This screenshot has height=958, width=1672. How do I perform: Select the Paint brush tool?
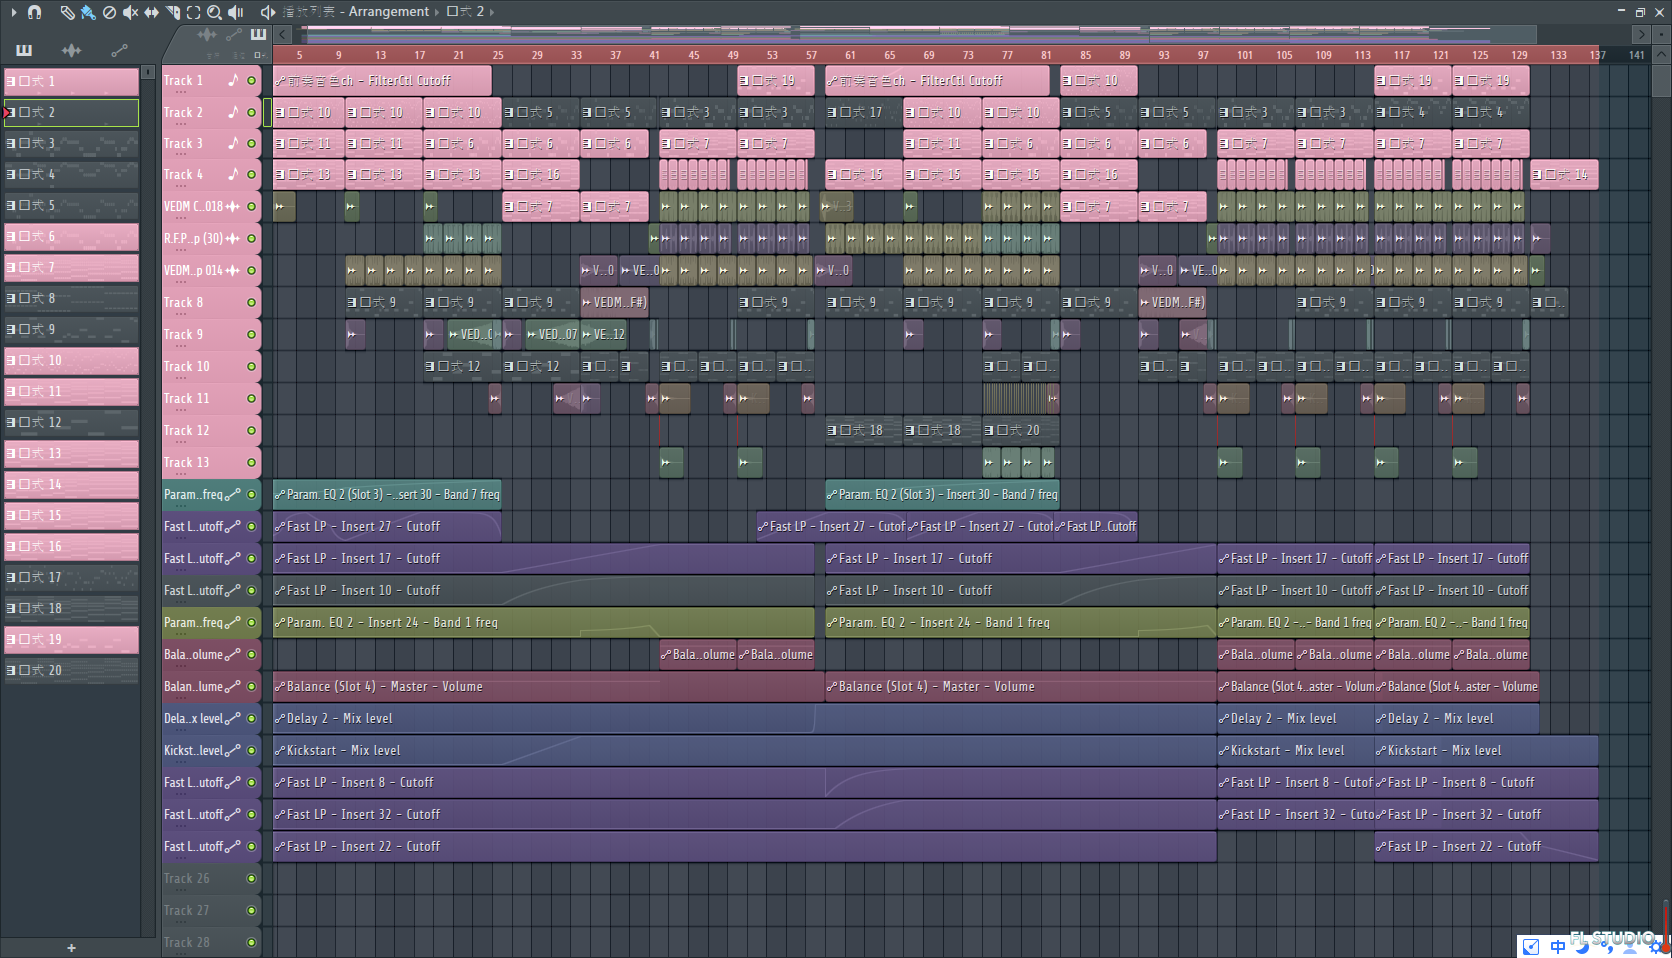(88, 12)
